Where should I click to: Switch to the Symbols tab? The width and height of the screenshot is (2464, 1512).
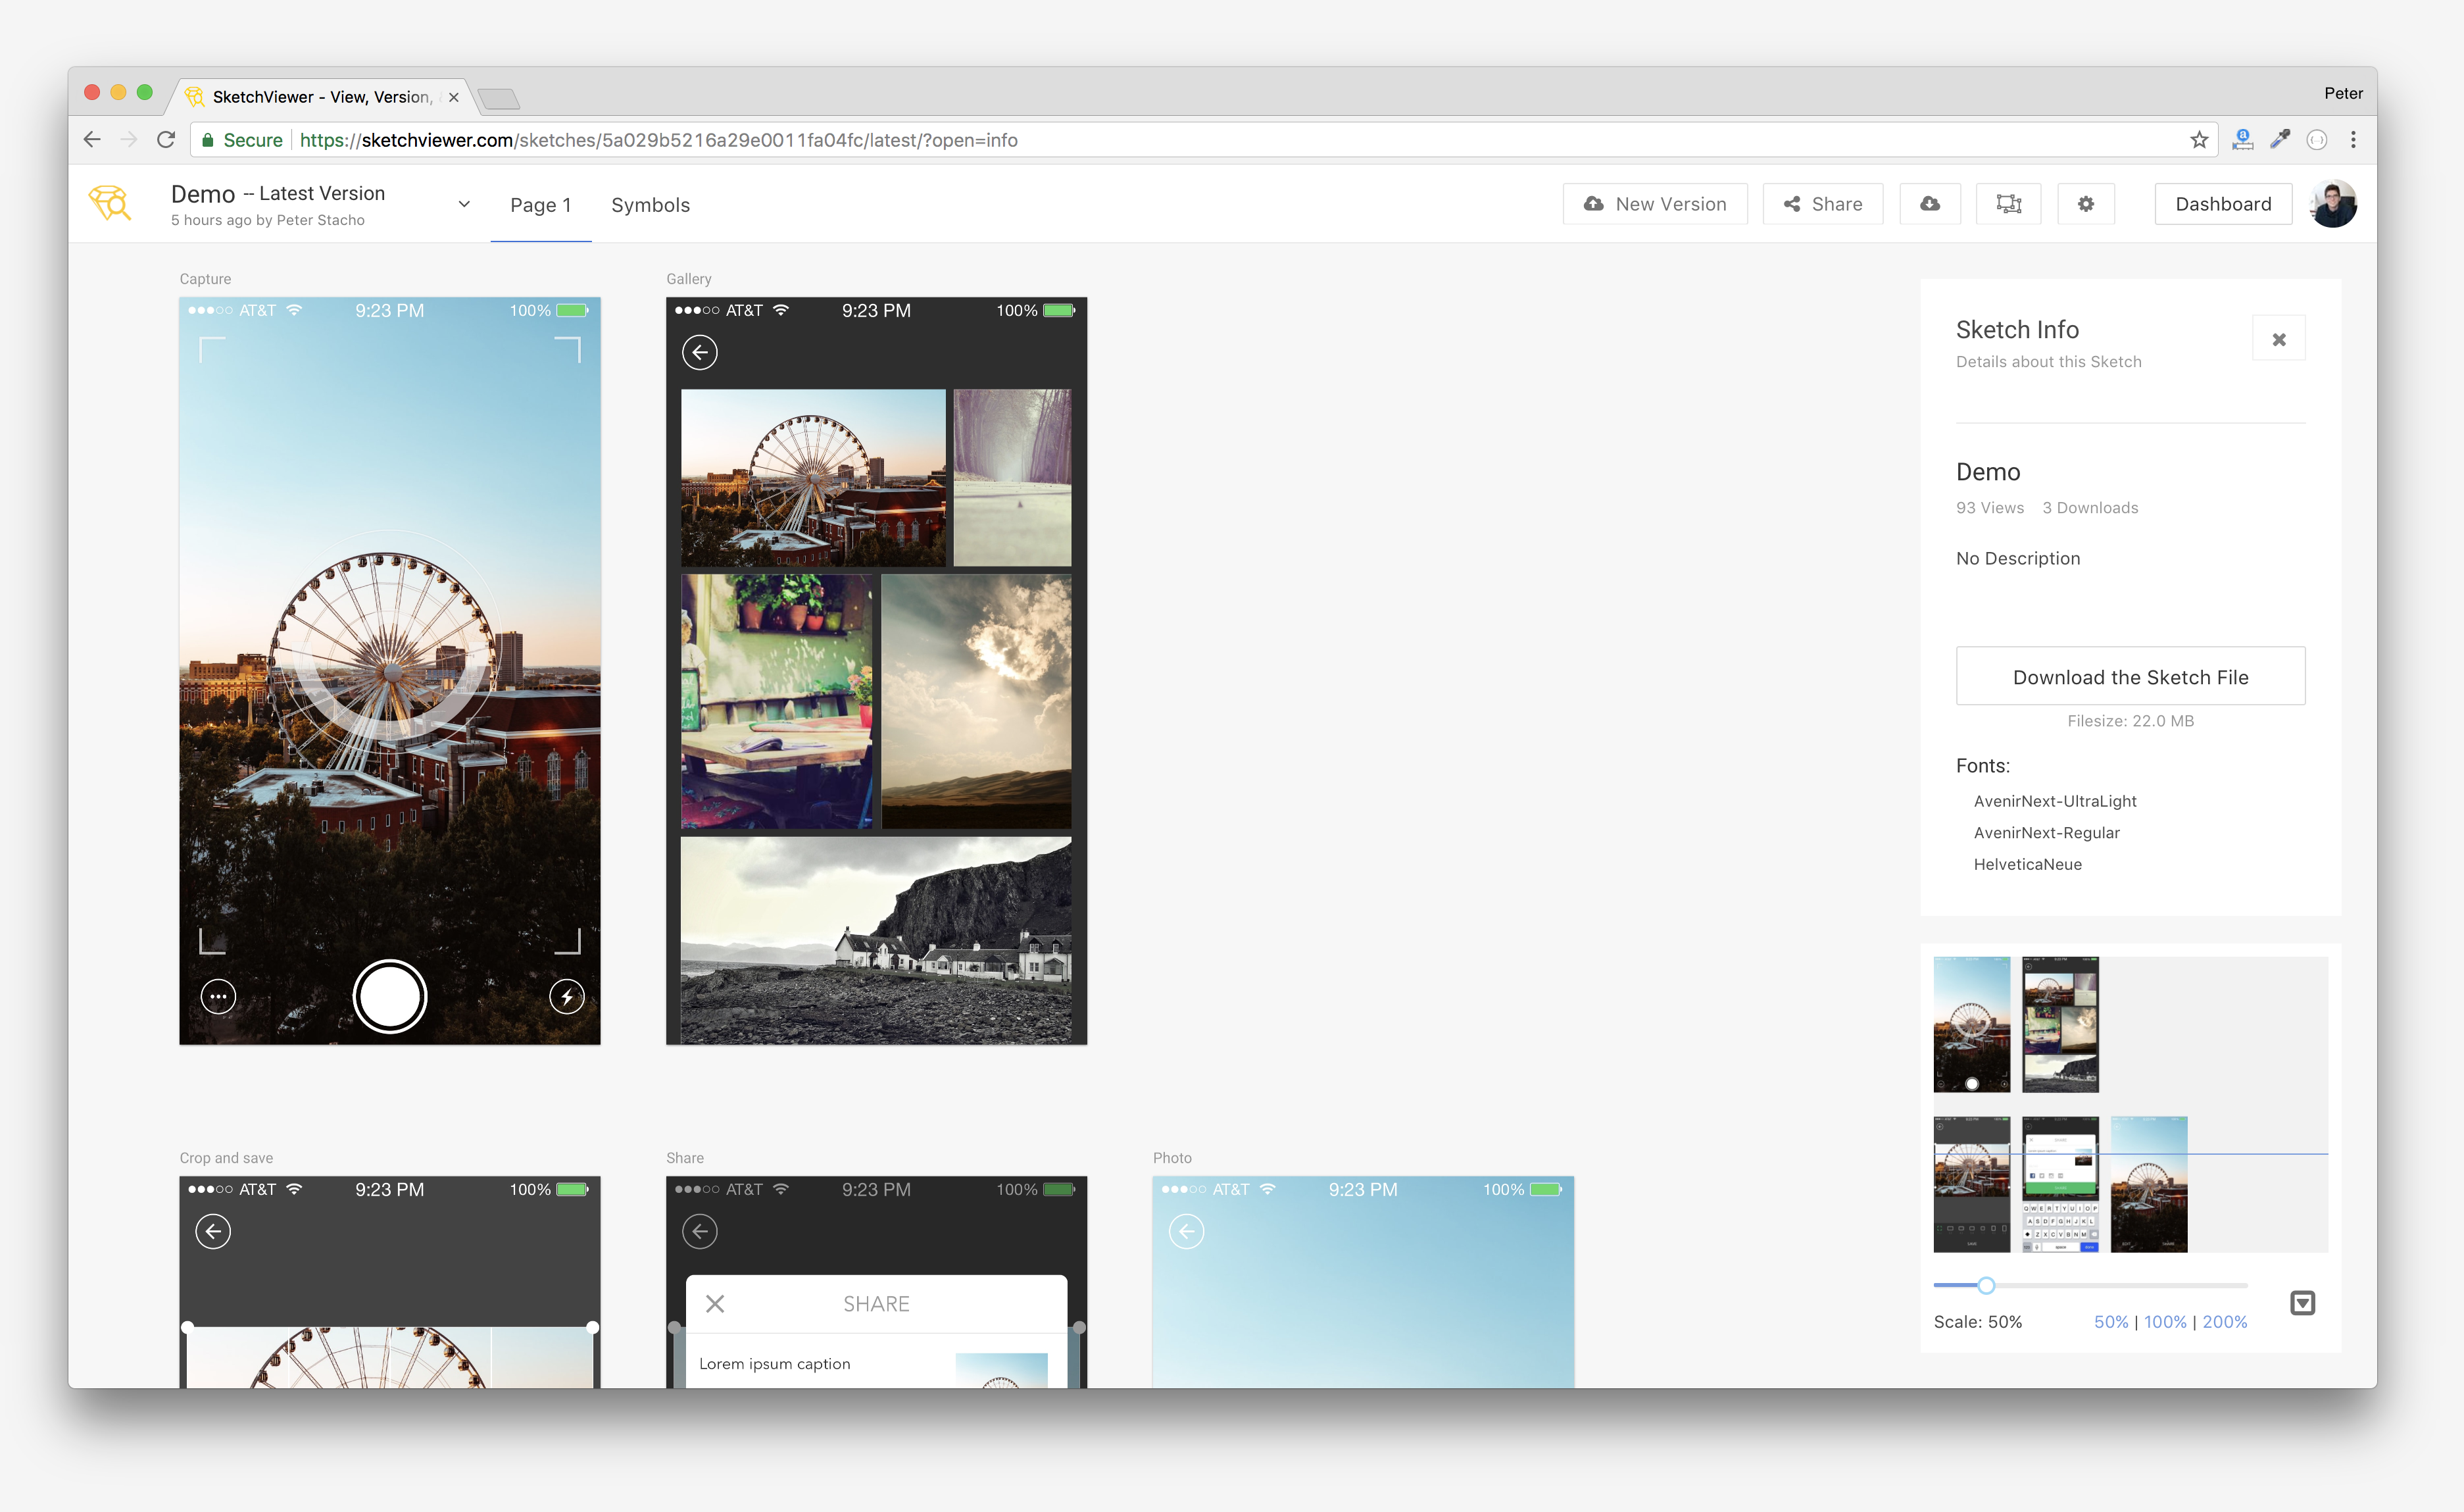pyautogui.click(x=650, y=204)
